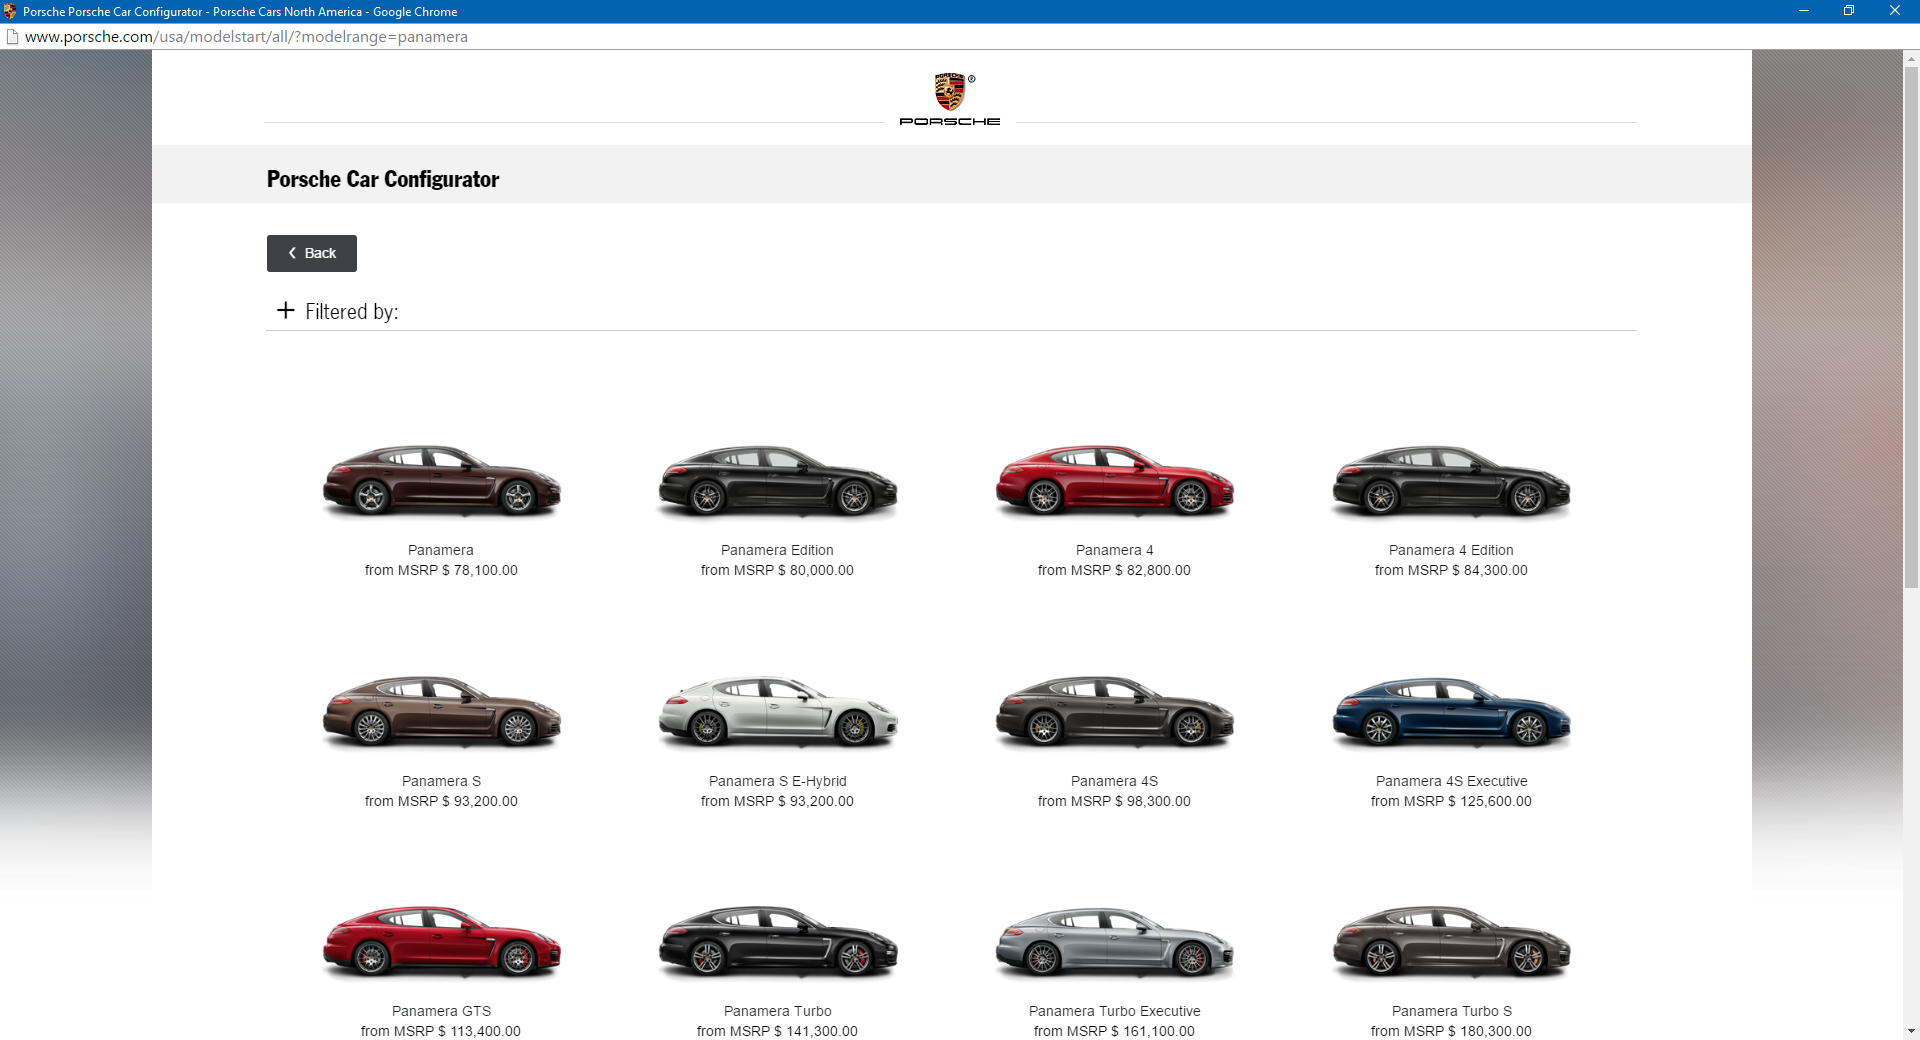1920x1040 pixels.
Task: Select the brown Panamera car image
Action: pyautogui.click(x=441, y=481)
